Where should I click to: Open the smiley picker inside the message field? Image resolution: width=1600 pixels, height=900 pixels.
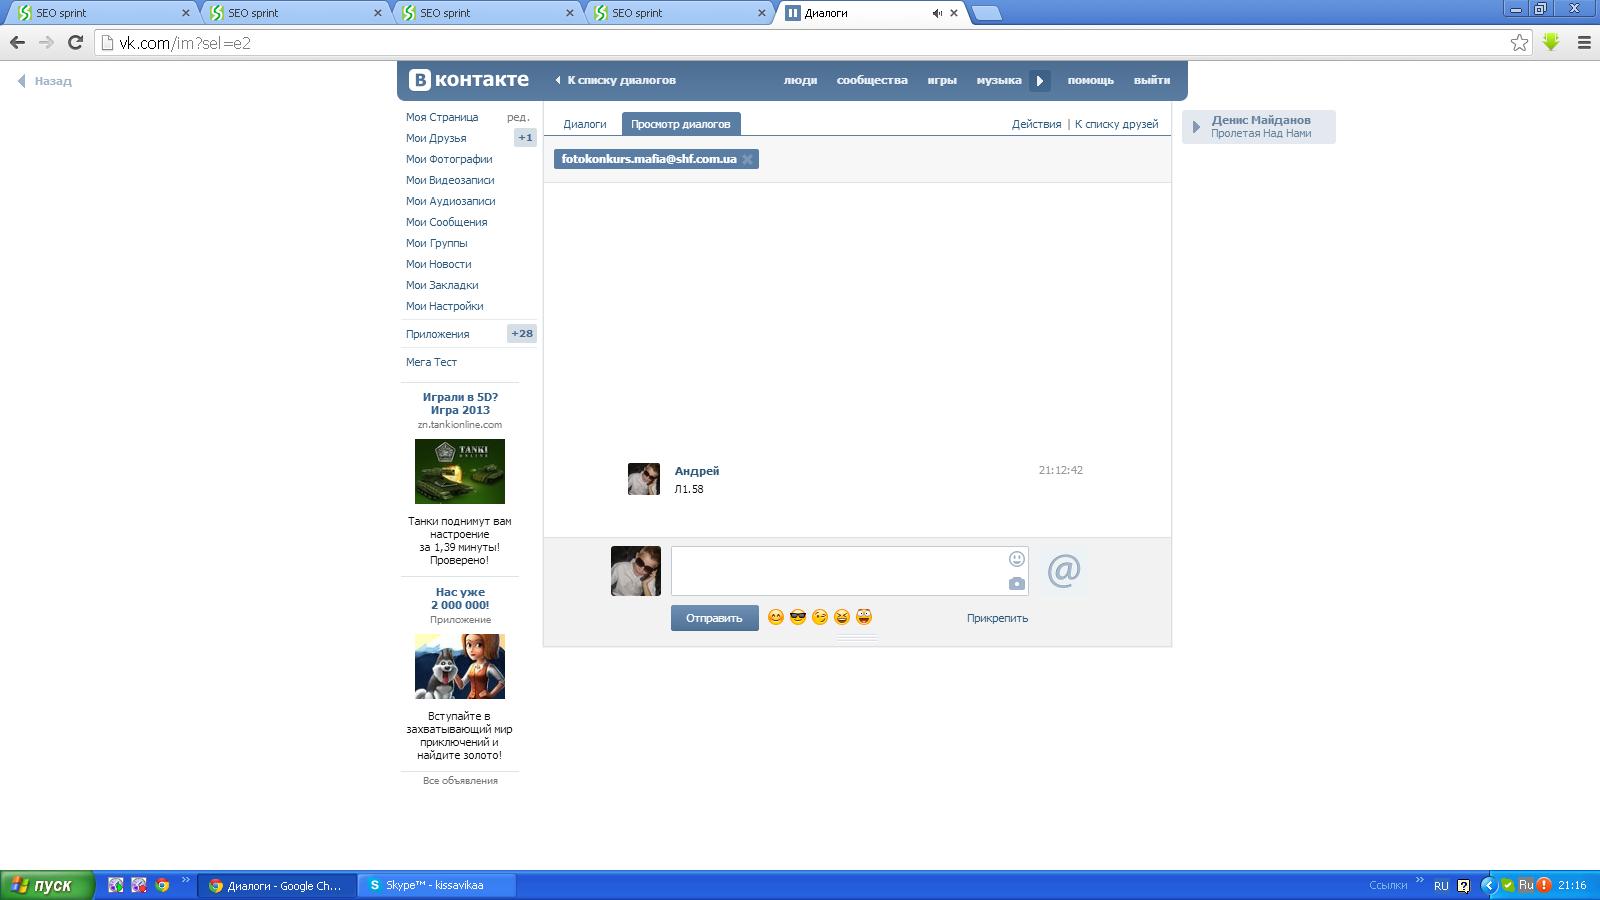[x=1017, y=559]
